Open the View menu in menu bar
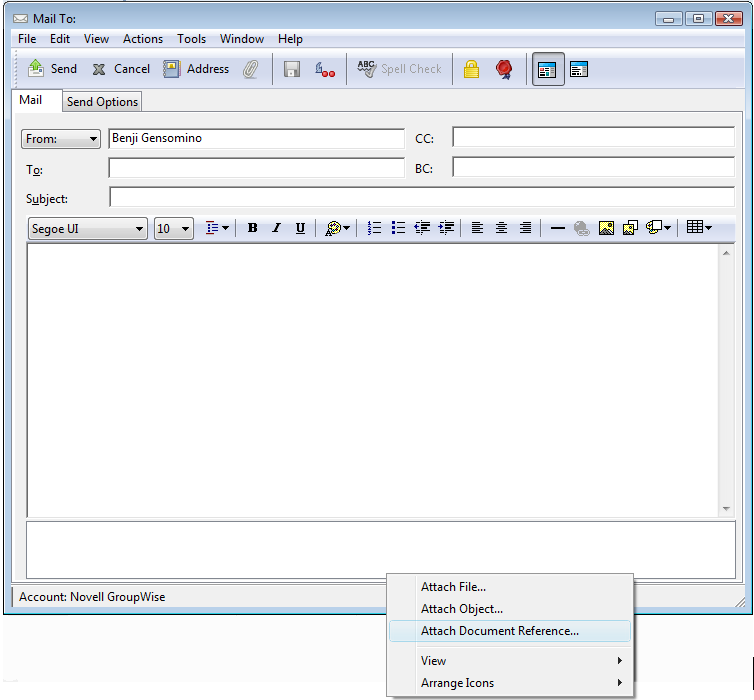754x700 pixels. pyautogui.click(x=96, y=39)
